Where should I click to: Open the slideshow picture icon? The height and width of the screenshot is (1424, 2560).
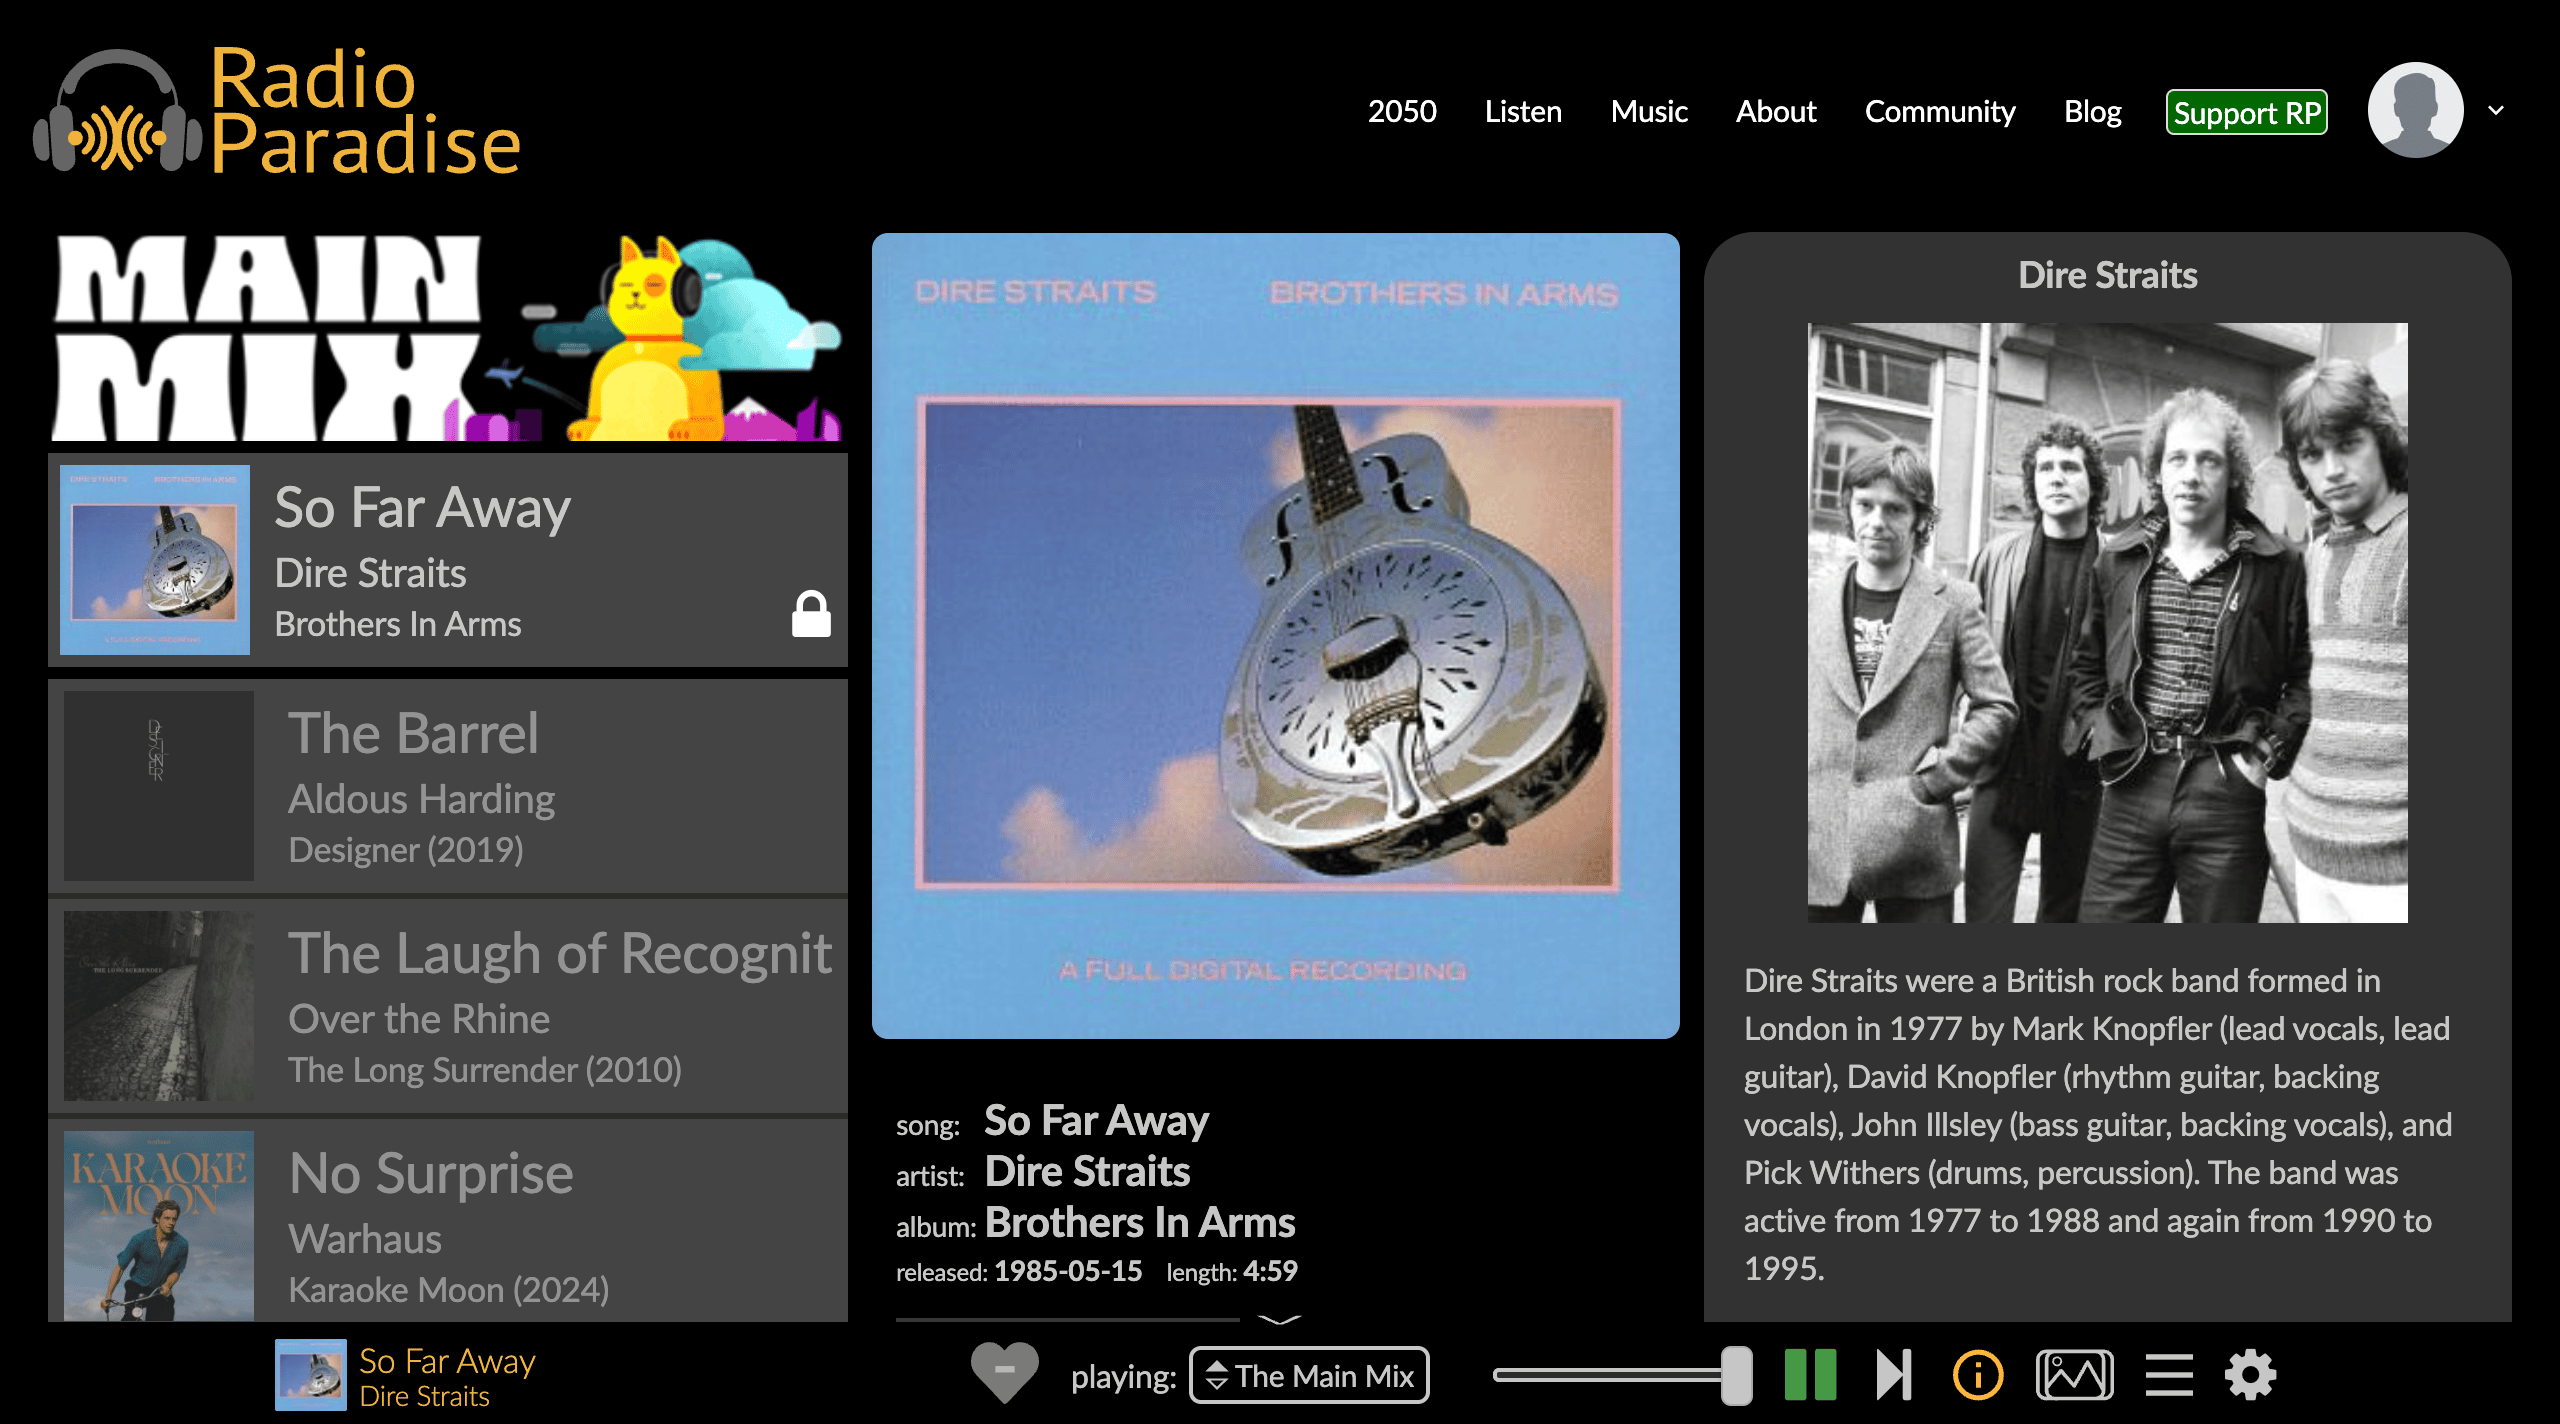point(2075,1375)
